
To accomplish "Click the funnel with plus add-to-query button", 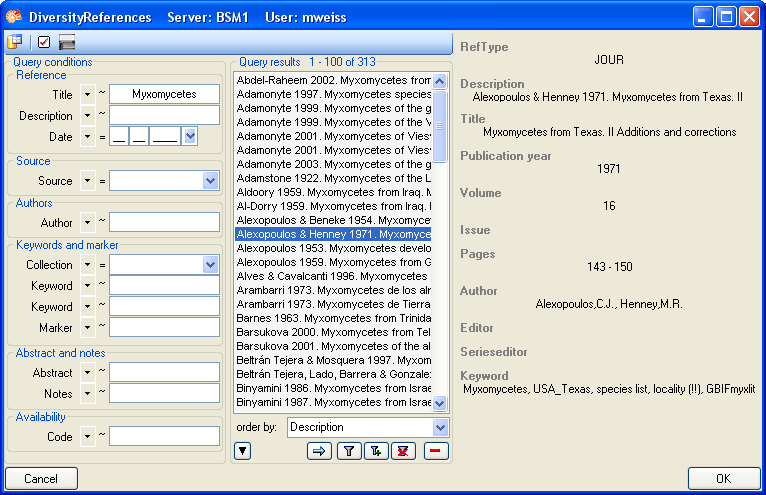I will click(x=376, y=451).
